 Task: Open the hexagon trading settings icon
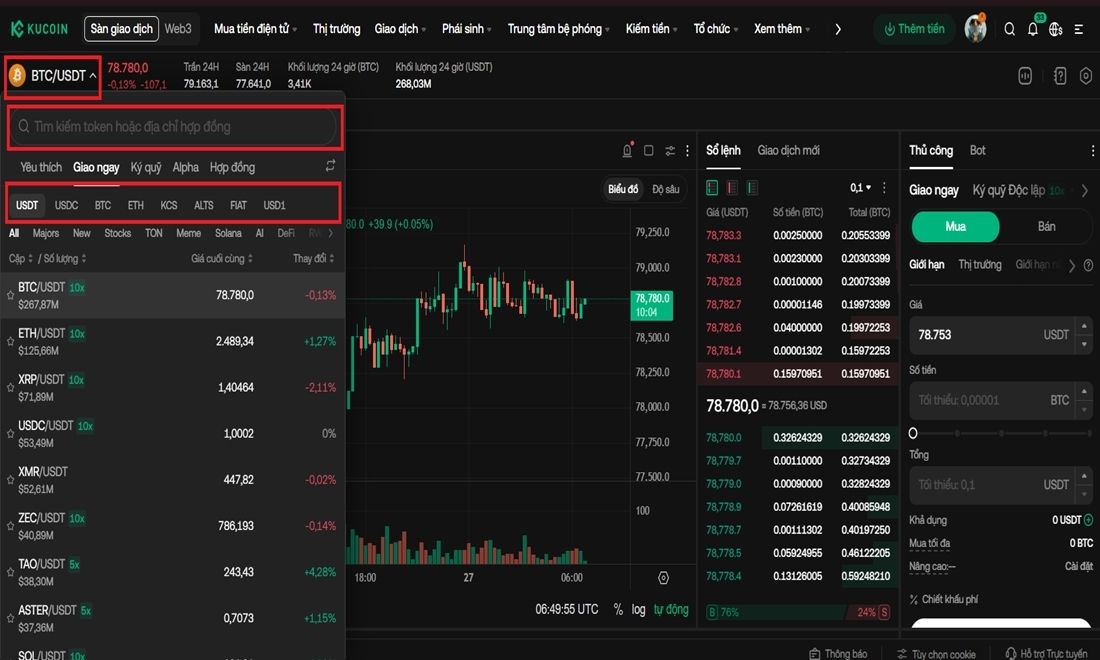point(1086,76)
